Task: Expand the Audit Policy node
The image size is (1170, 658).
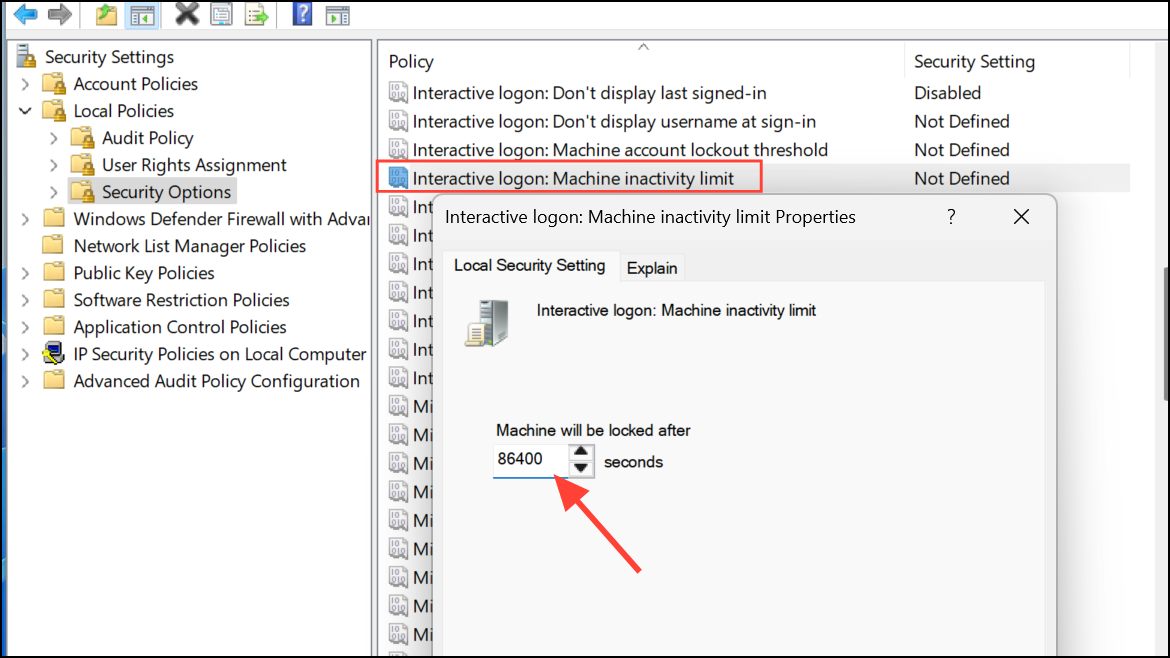Action: coord(54,138)
